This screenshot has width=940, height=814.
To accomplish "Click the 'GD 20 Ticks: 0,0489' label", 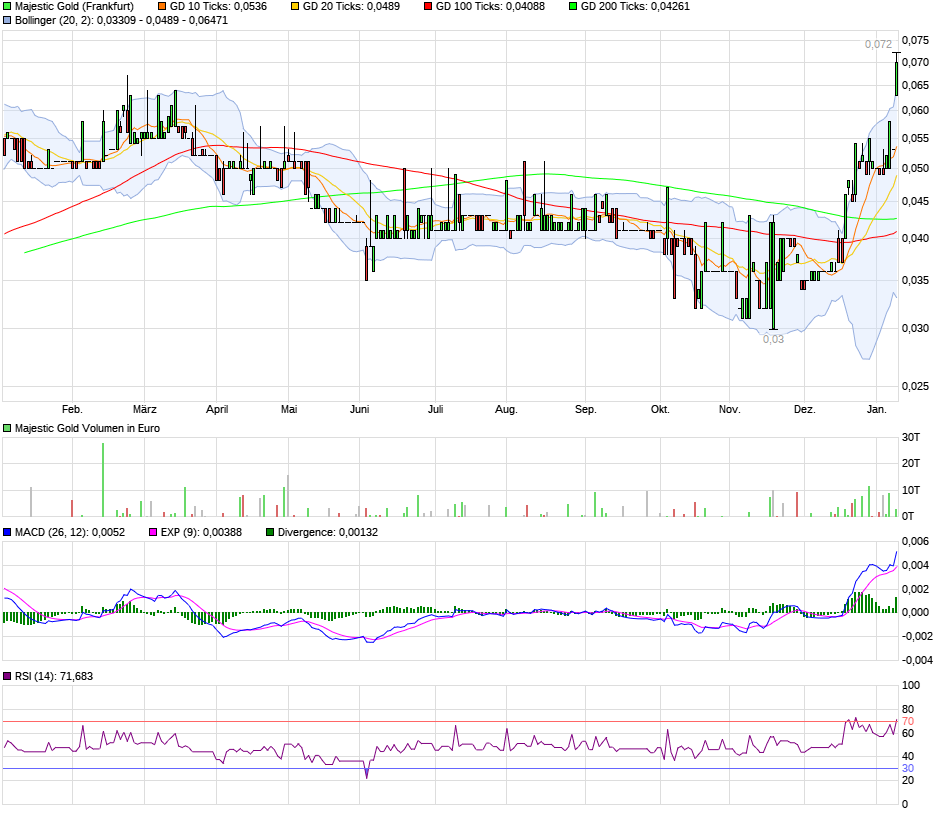I will 351,7.
